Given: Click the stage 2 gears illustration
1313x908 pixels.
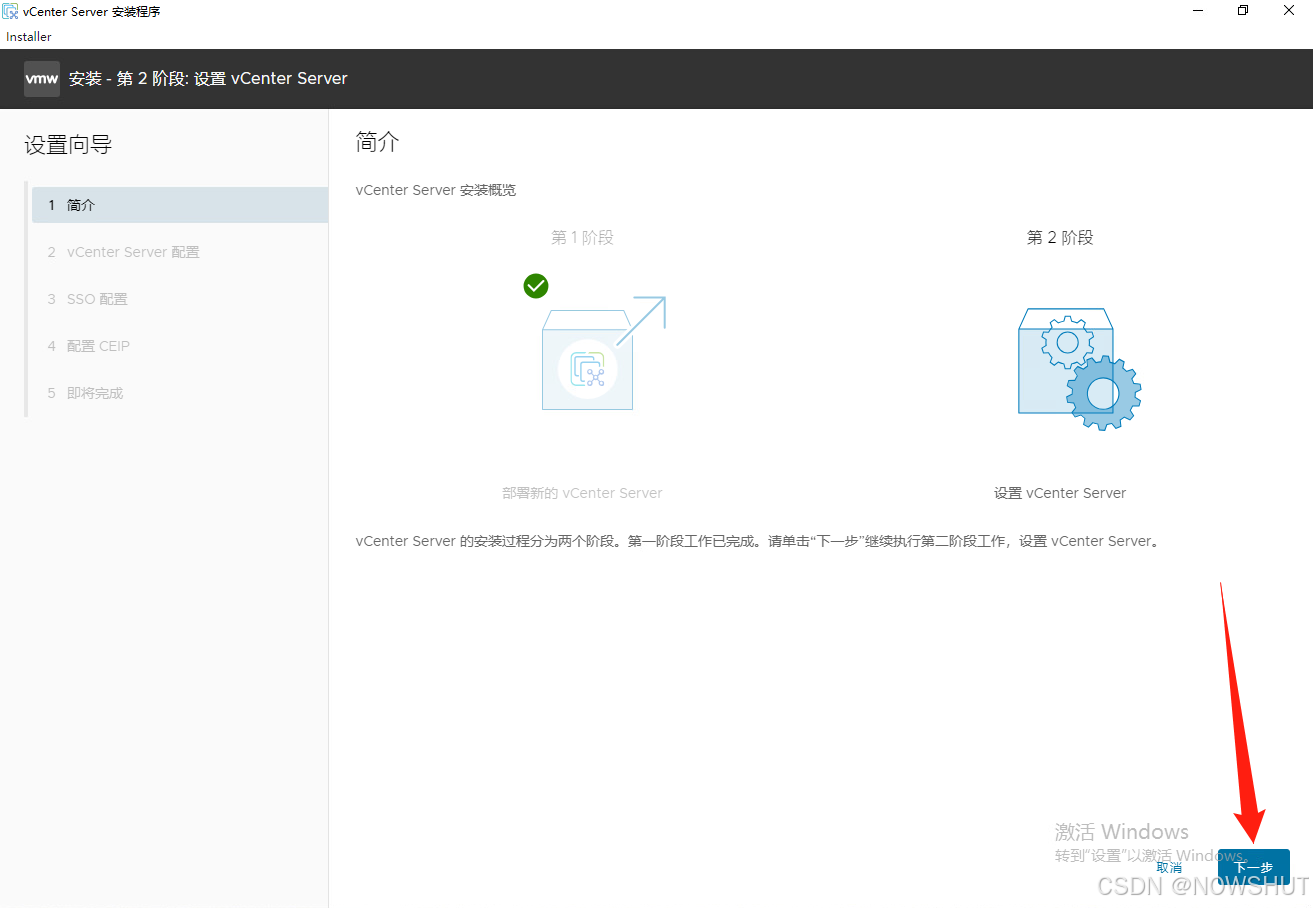Looking at the screenshot, I should [x=1079, y=369].
